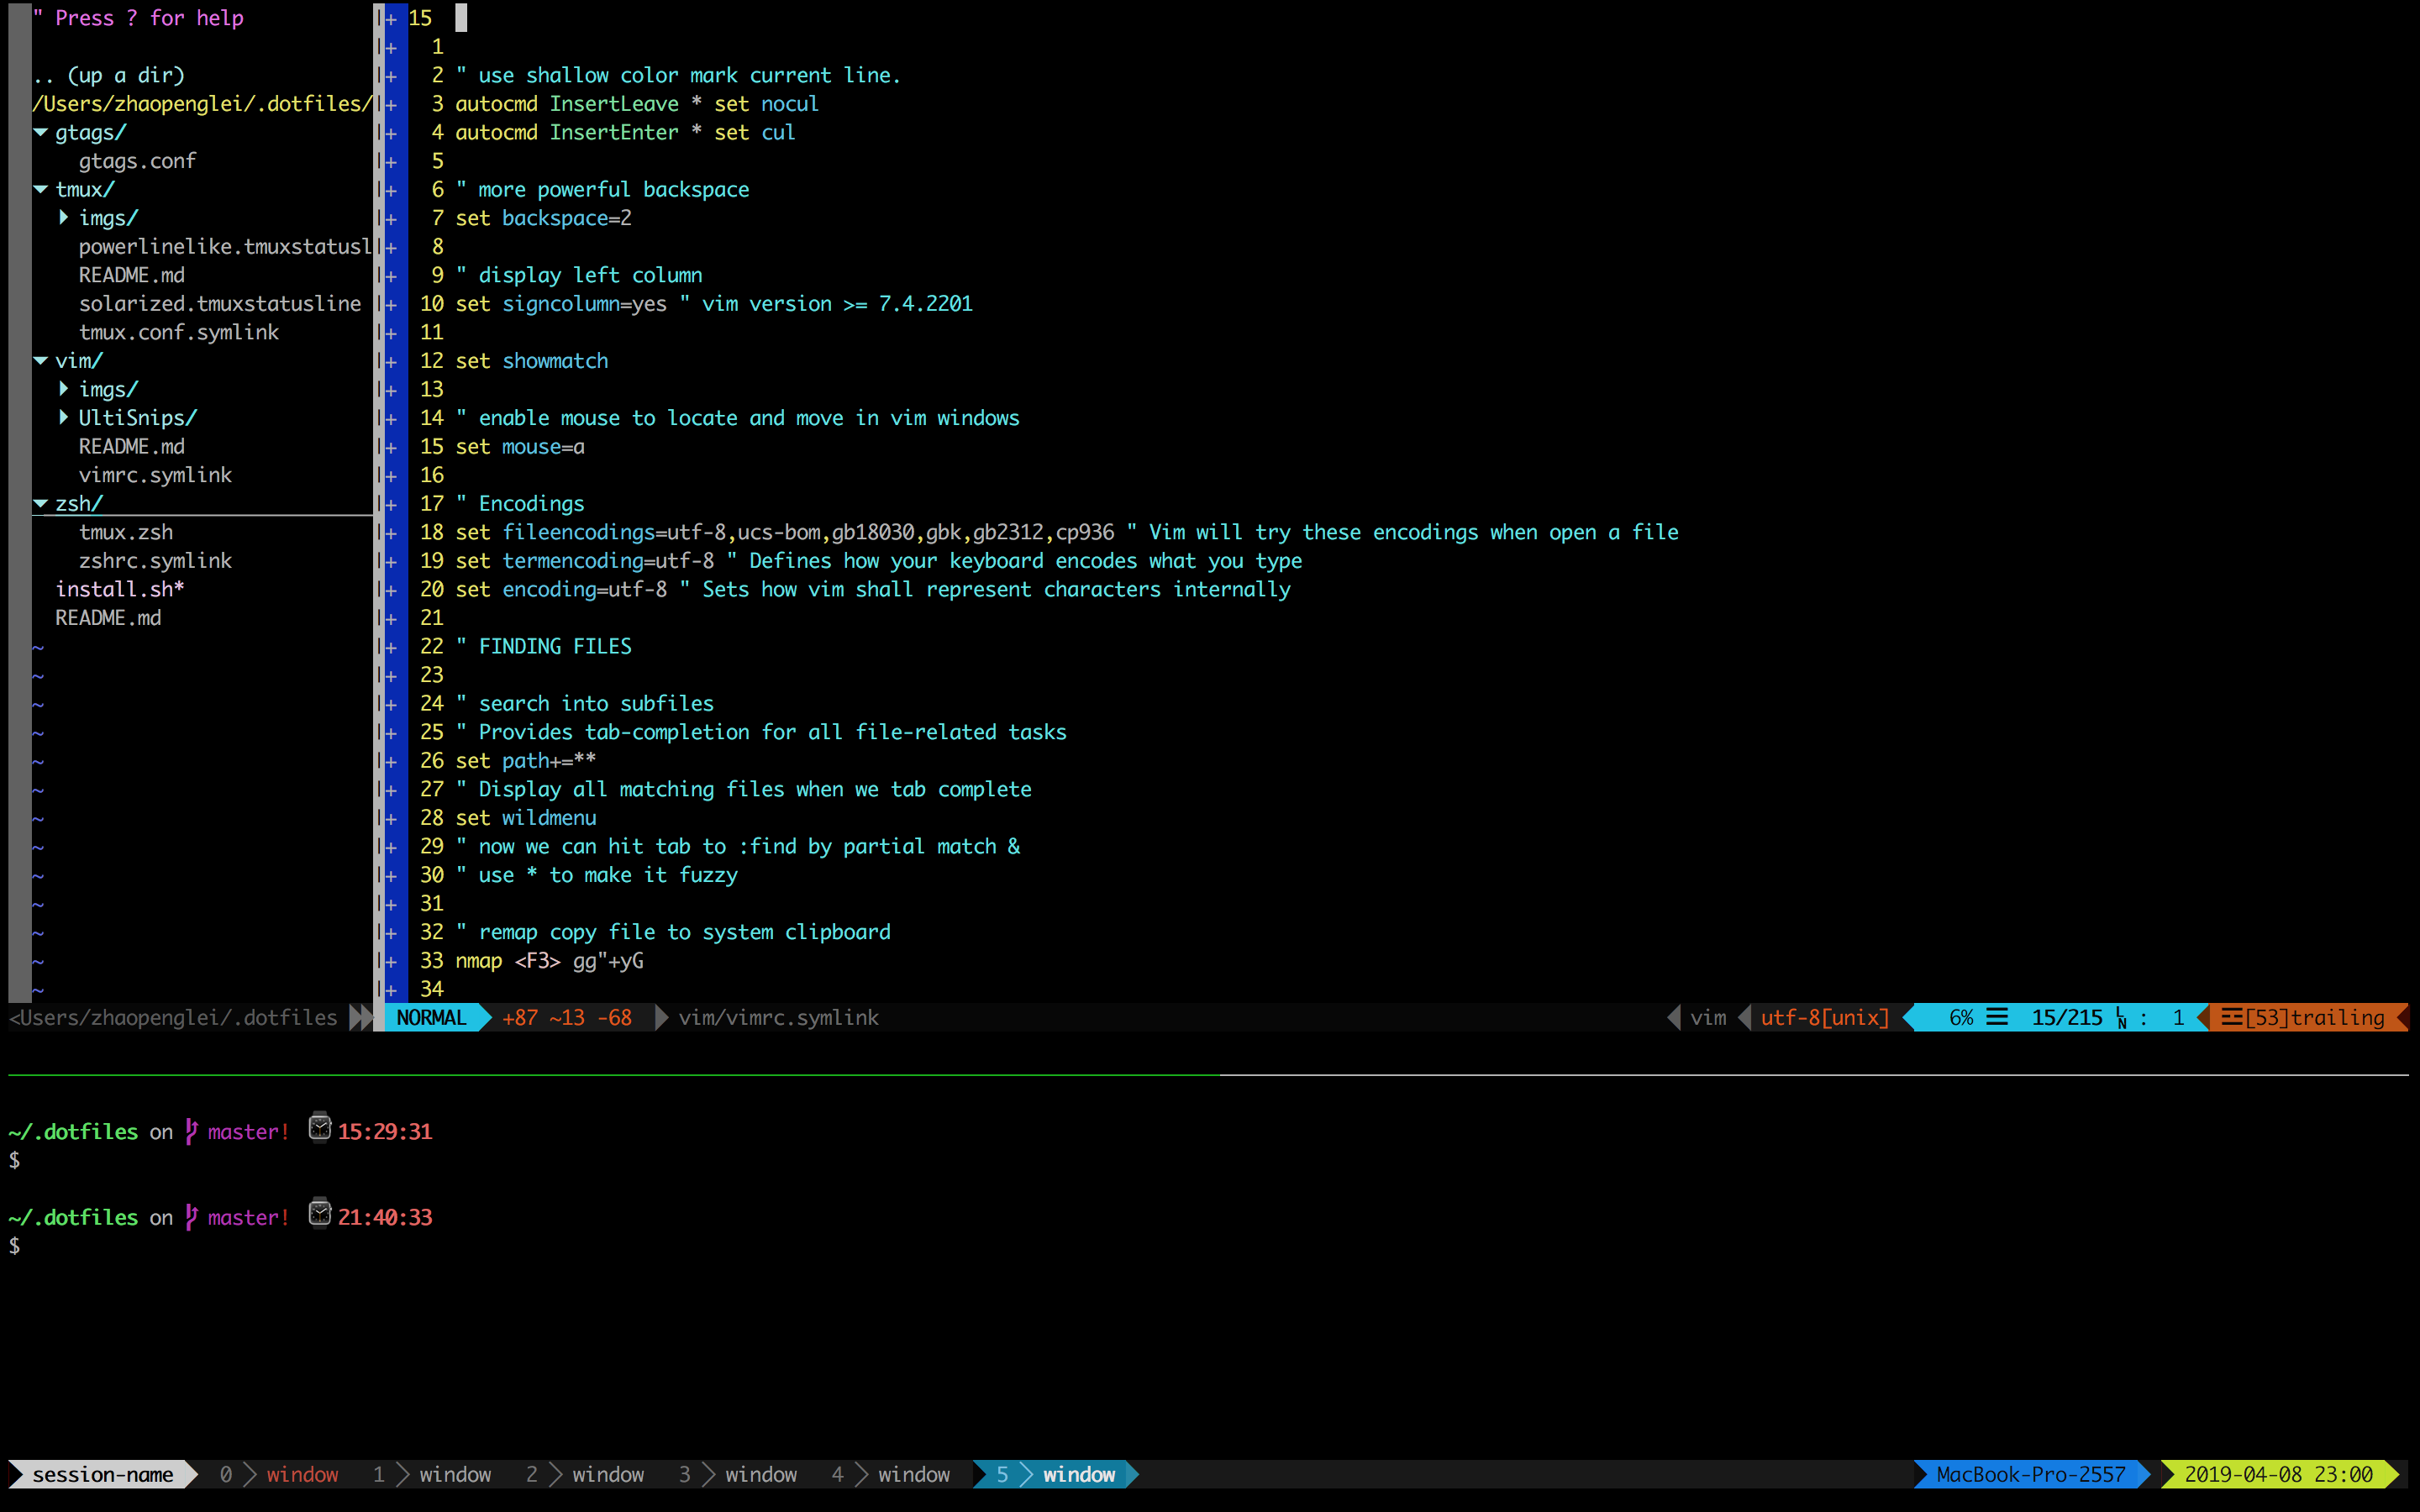Open tmux.conf.symlink in the tree
The height and width of the screenshot is (1512, 2420).
[179, 332]
